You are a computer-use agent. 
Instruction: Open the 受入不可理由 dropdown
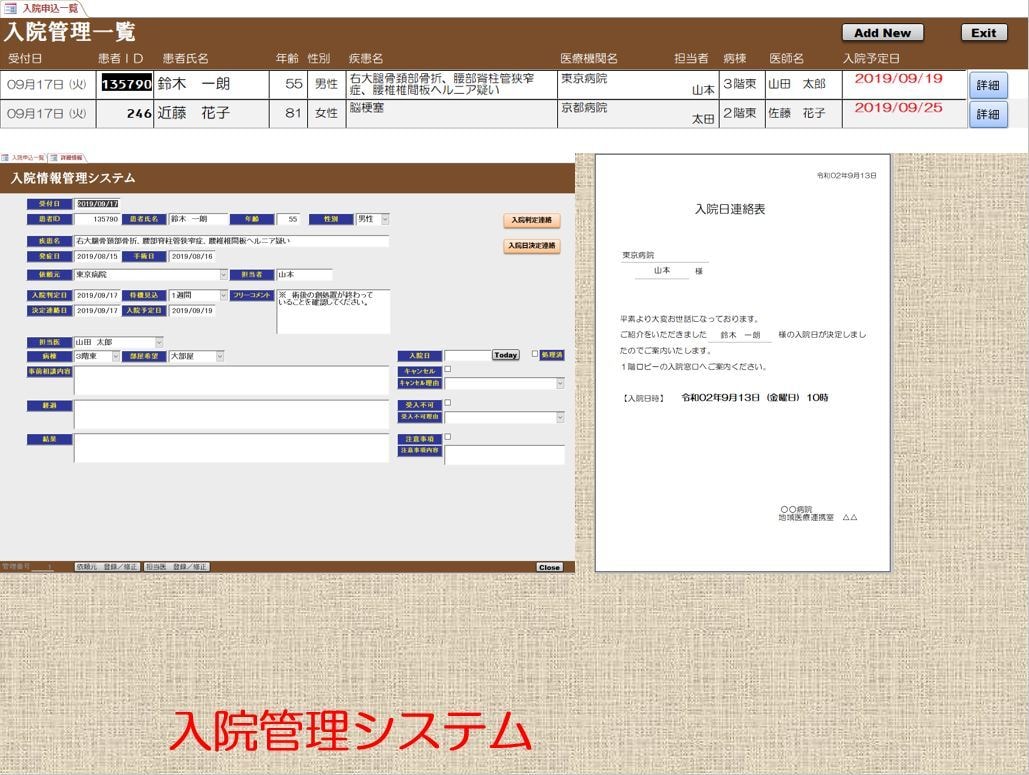[560, 417]
